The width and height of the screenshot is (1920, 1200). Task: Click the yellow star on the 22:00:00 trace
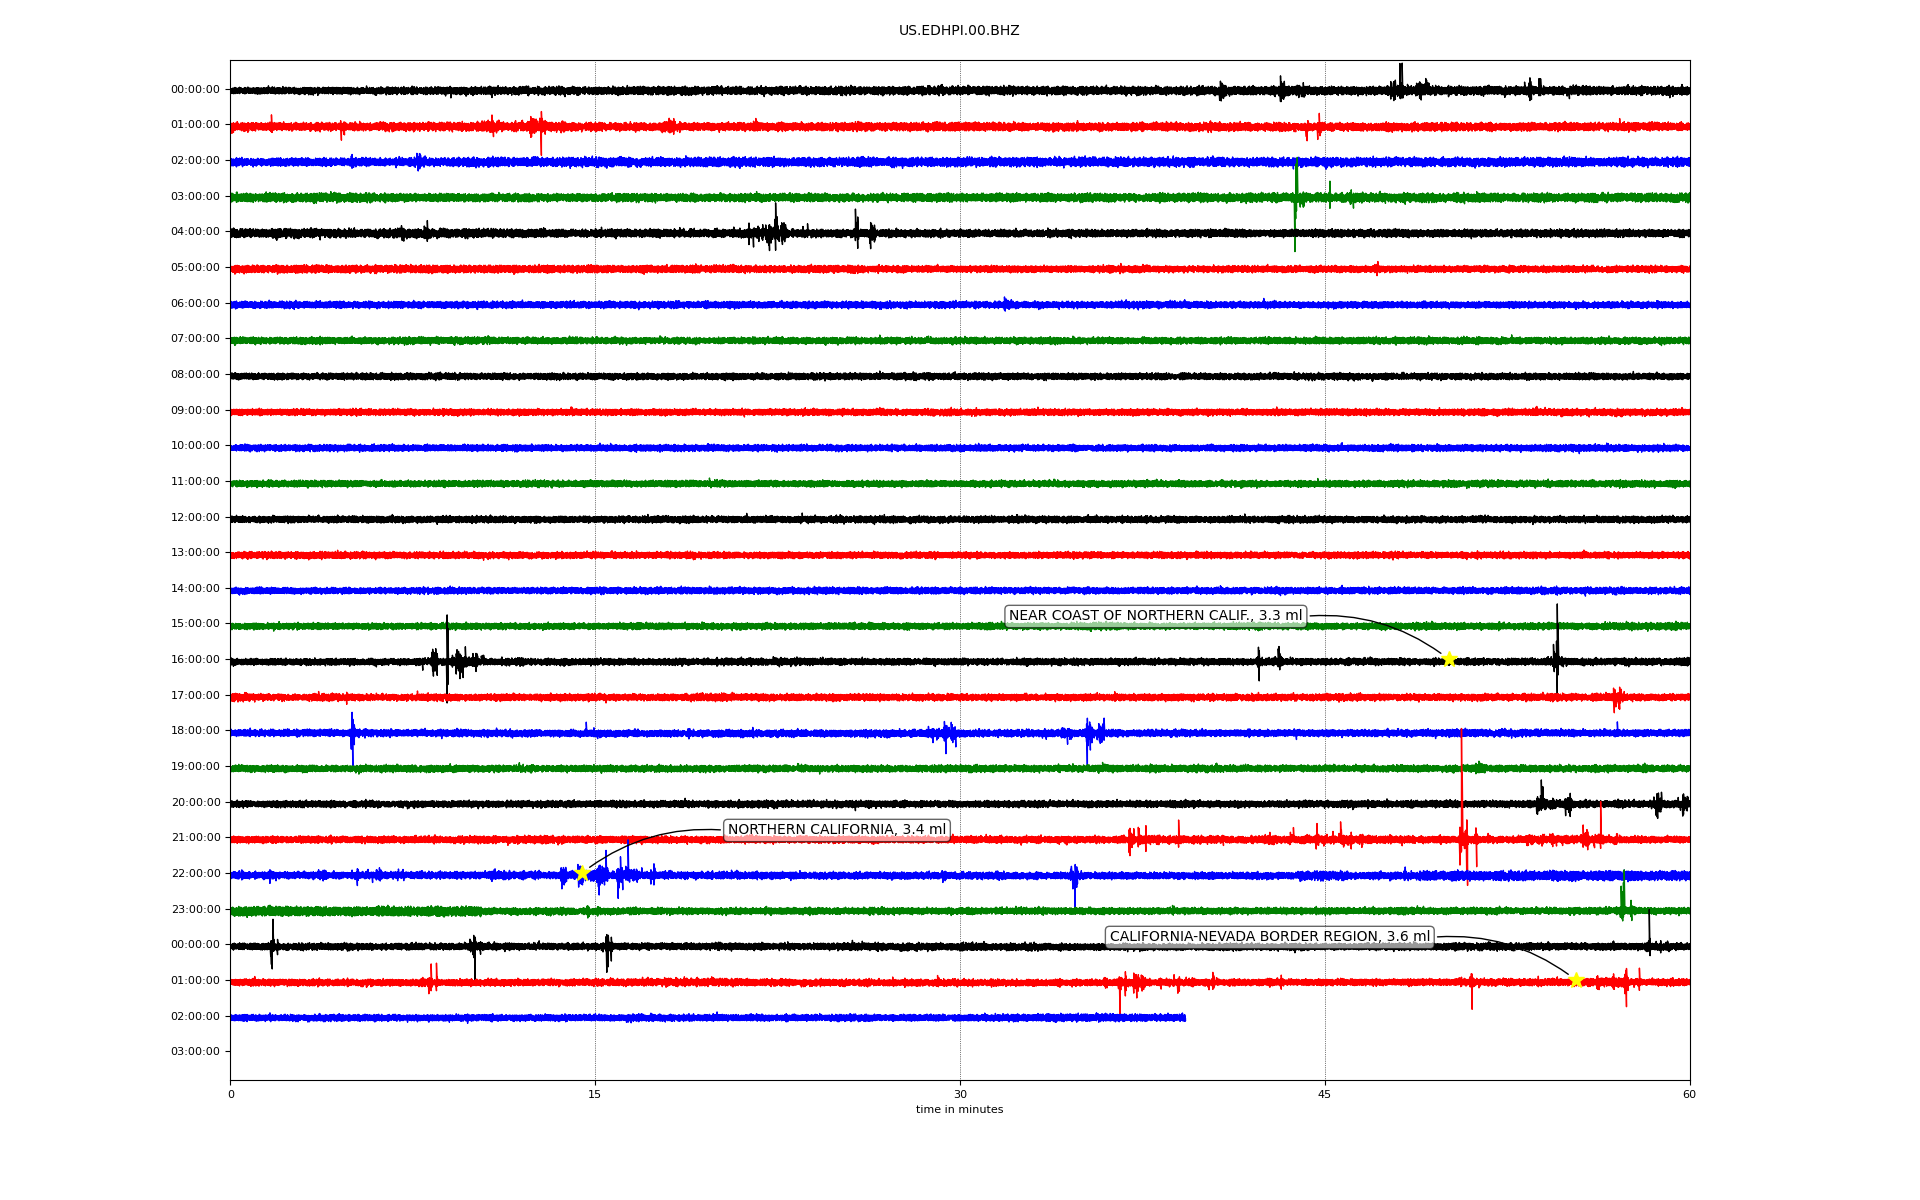click(582, 874)
